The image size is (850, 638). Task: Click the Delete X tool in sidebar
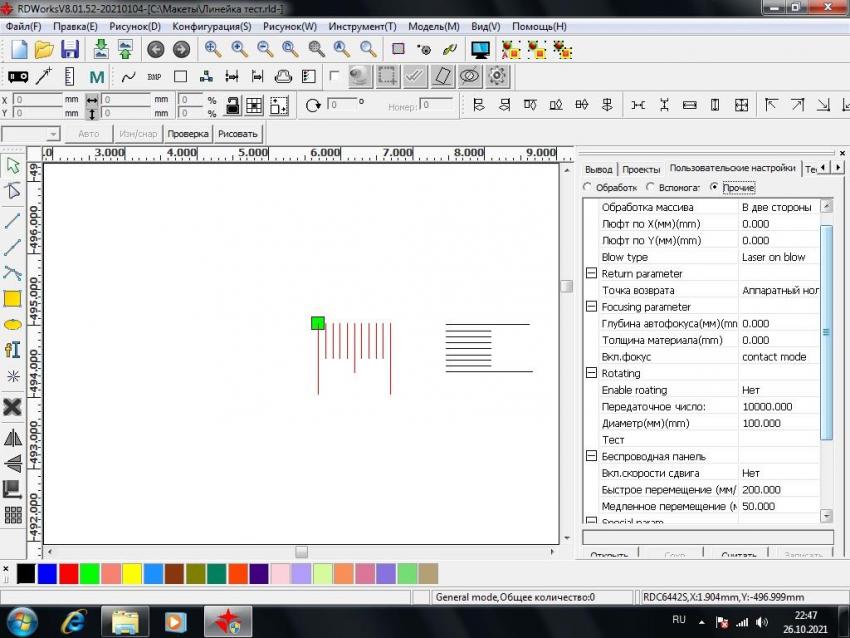tap(13, 406)
